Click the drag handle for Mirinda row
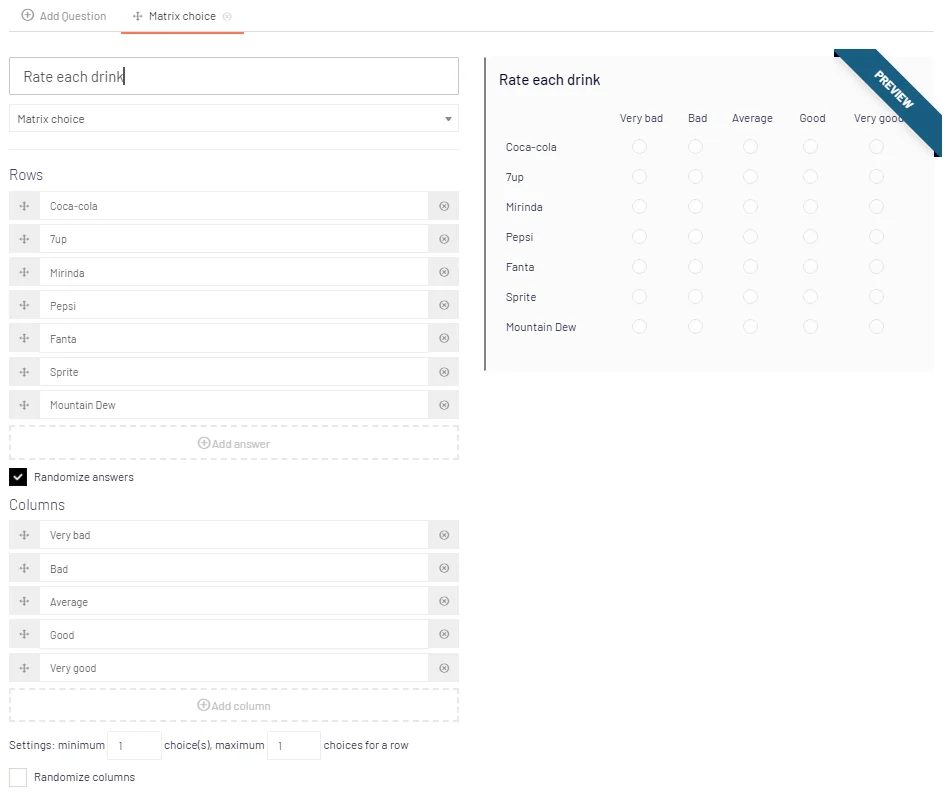The width and height of the screenshot is (947, 793). point(24,272)
